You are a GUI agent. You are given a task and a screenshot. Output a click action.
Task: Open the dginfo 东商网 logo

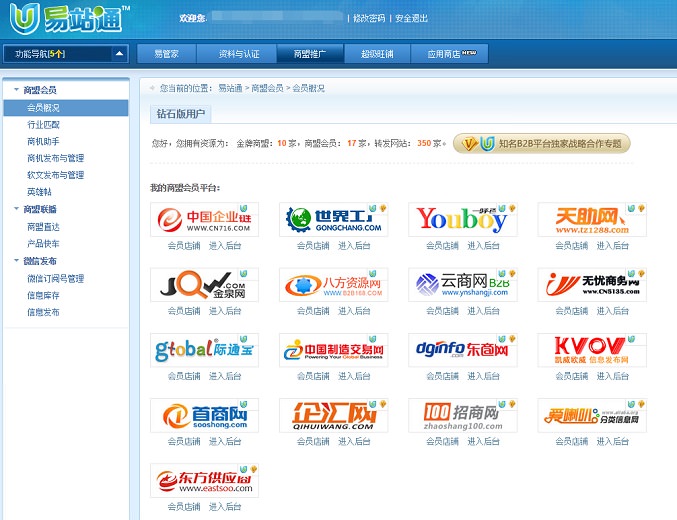coord(462,350)
